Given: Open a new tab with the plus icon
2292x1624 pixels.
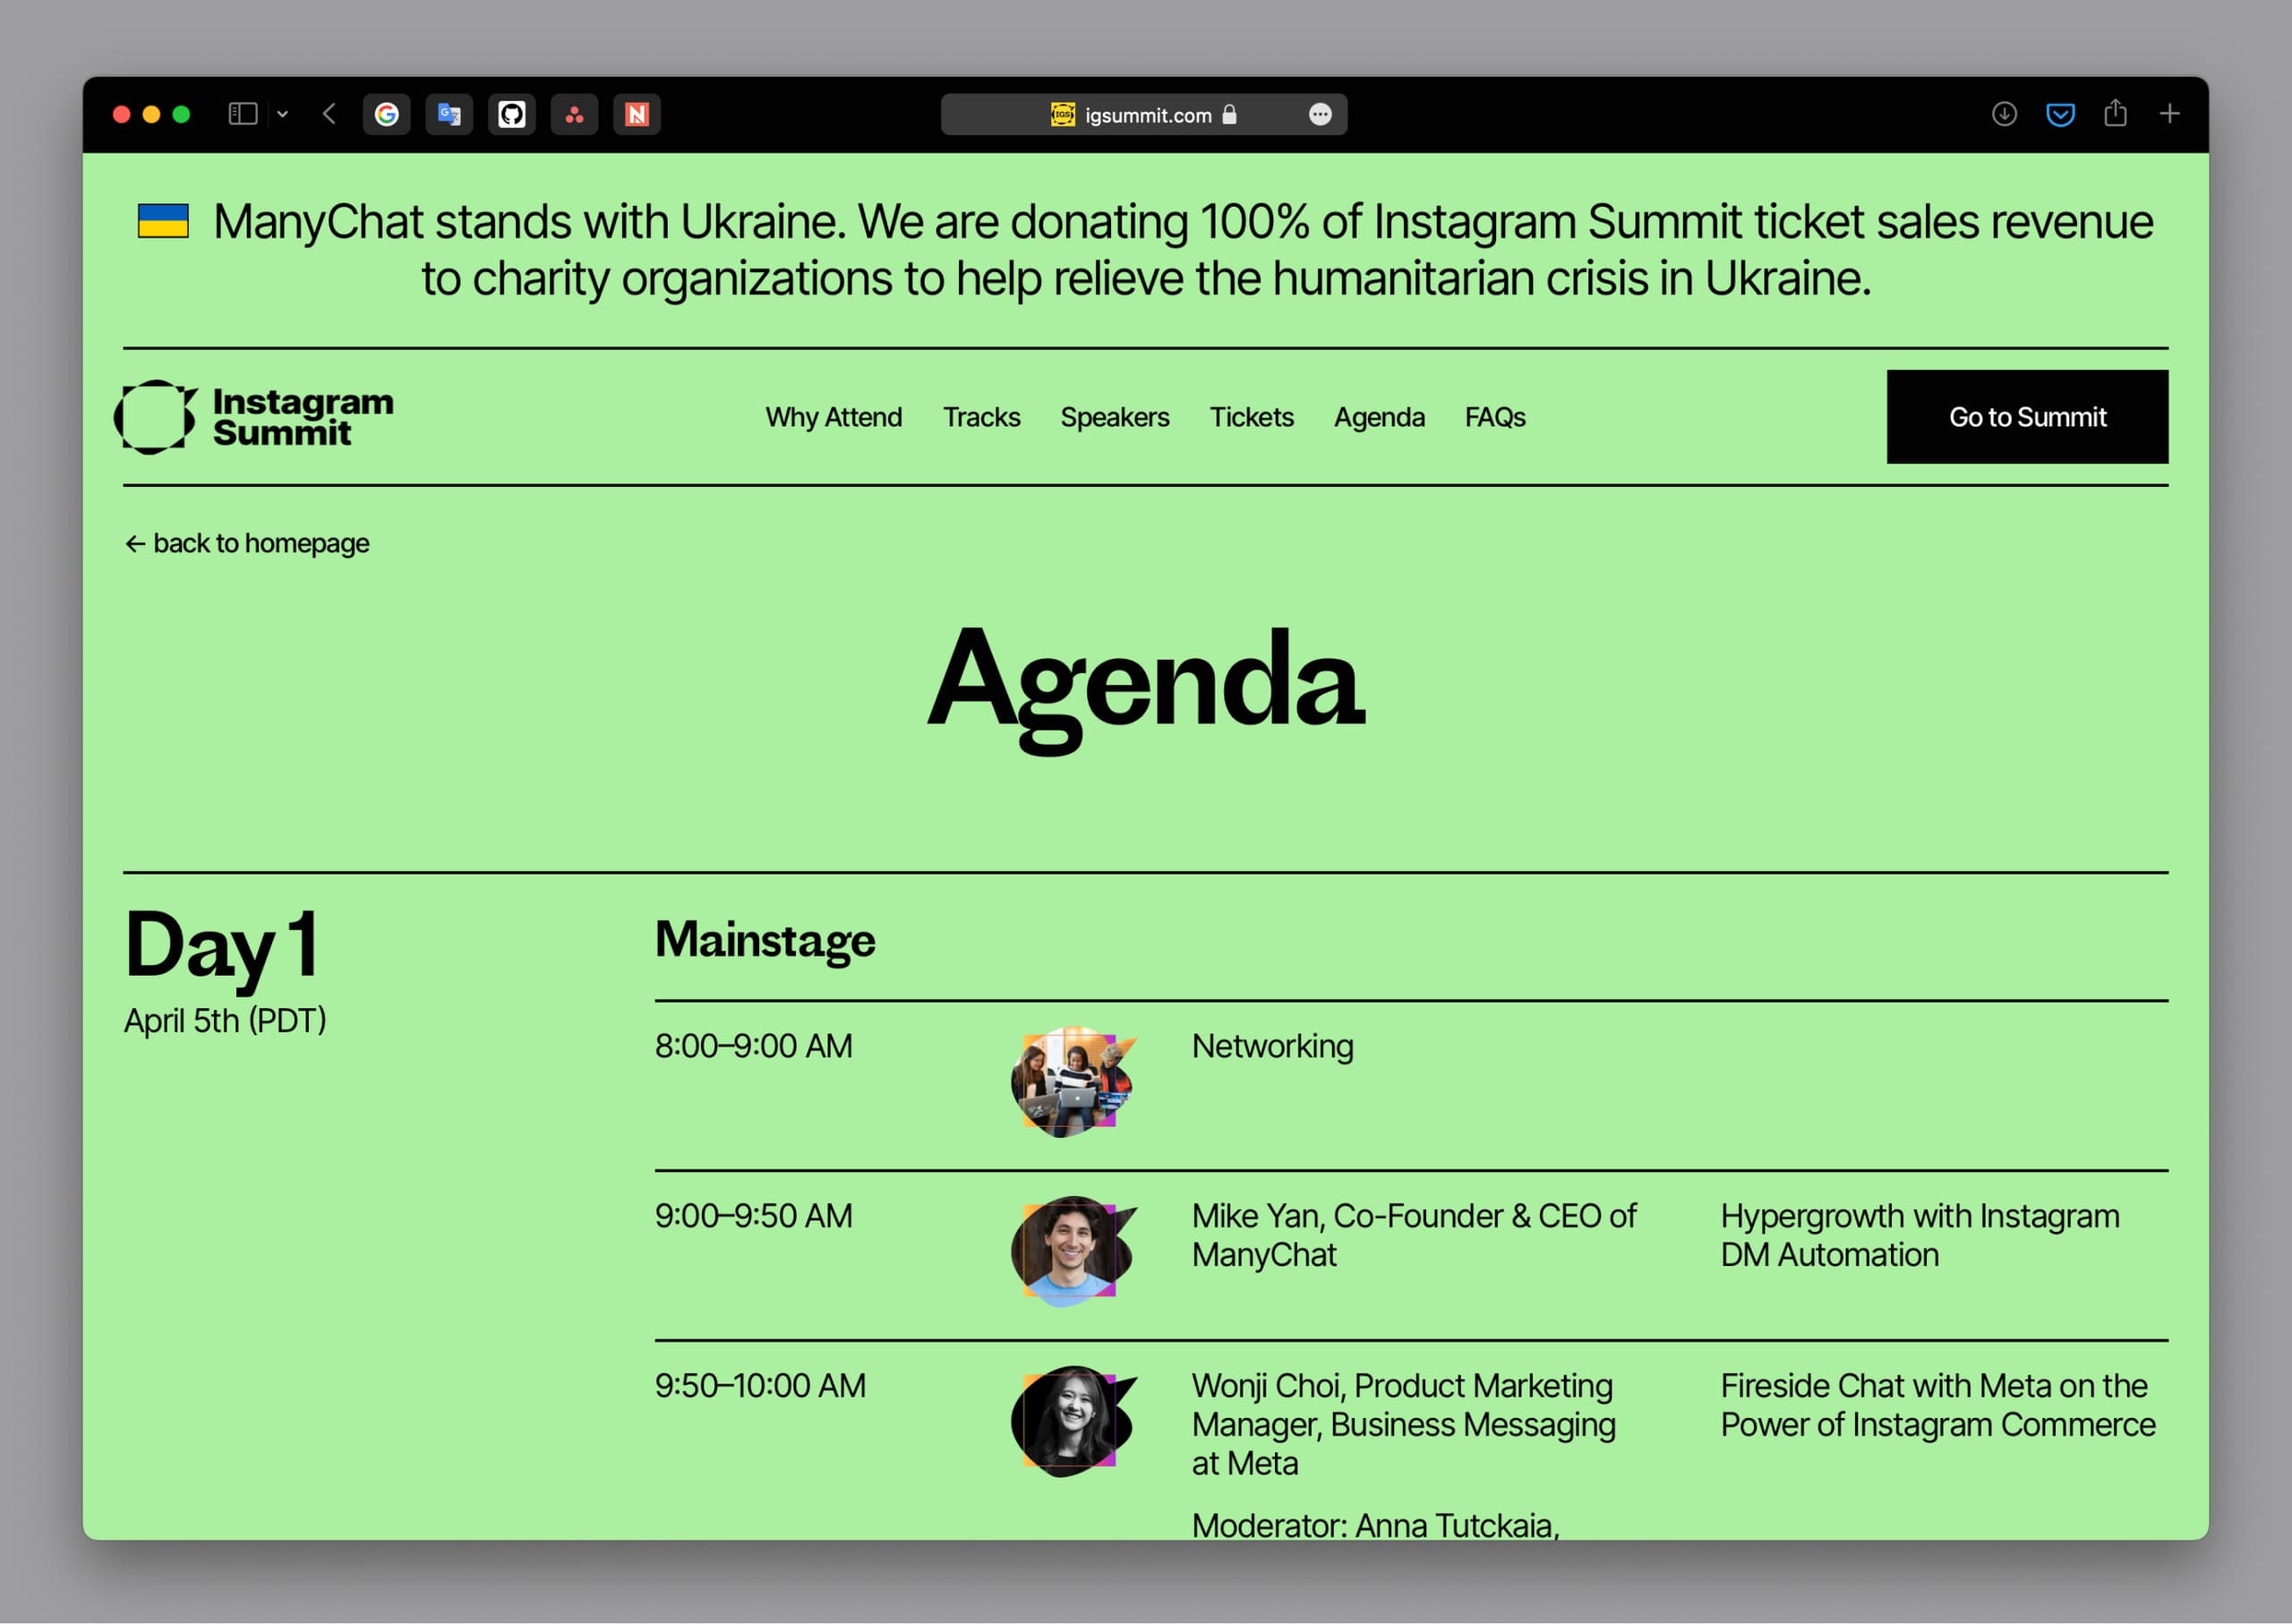Looking at the screenshot, I should click(2169, 114).
